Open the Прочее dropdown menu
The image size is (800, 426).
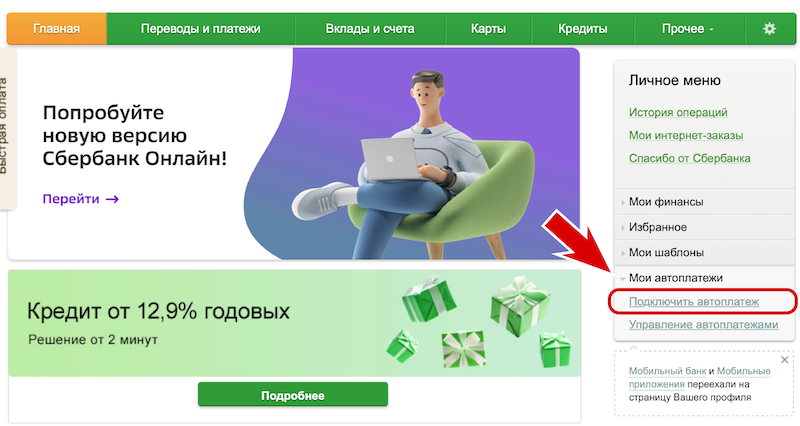689,29
